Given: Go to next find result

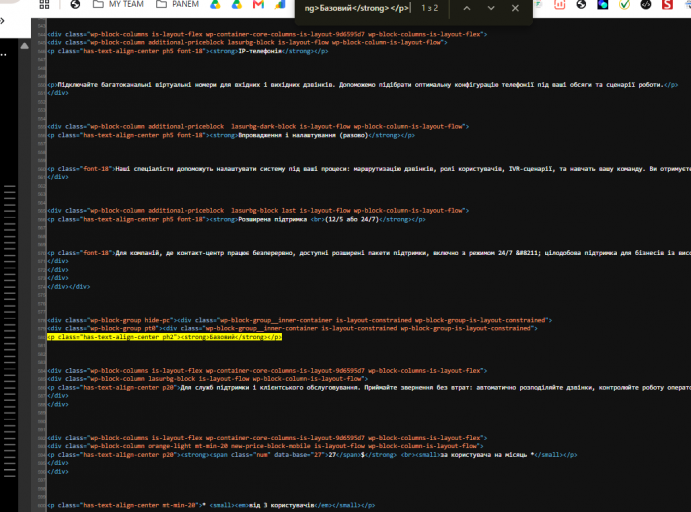Looking at the screenshot, I should coord(491,8).
